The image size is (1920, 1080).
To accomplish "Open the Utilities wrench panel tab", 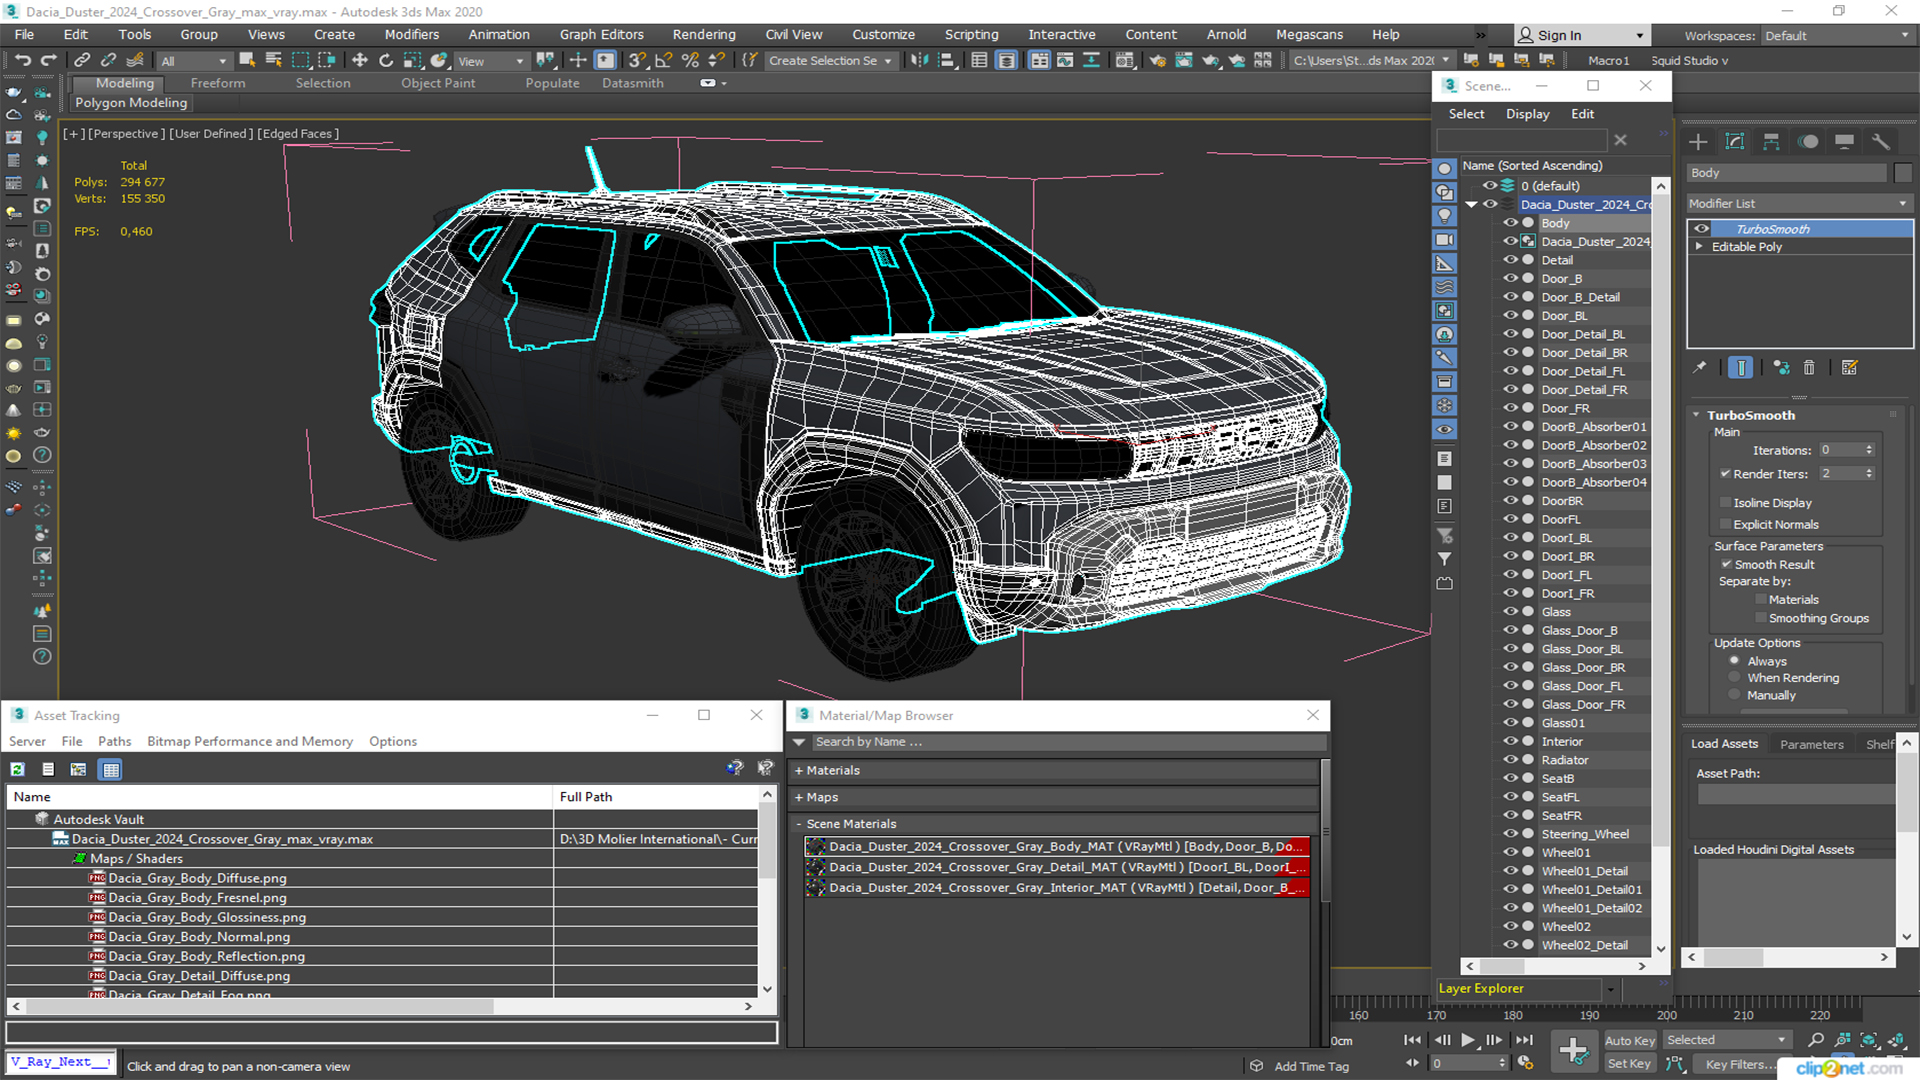I will (x=1881, y=142).
